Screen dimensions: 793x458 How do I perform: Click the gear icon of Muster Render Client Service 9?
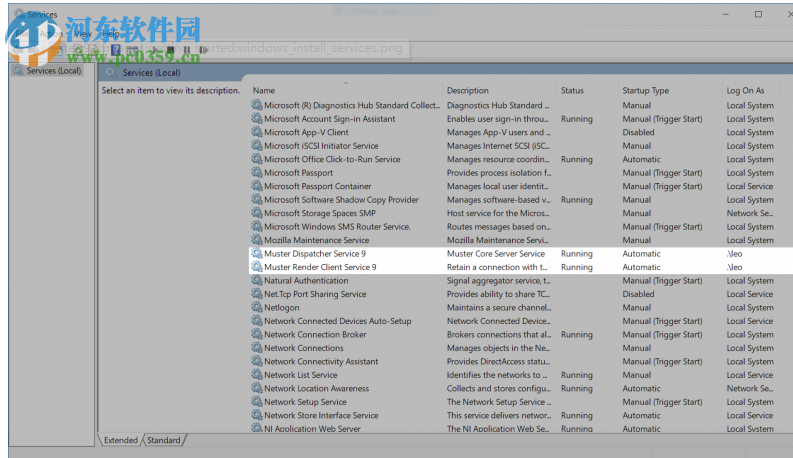[256, 267]
